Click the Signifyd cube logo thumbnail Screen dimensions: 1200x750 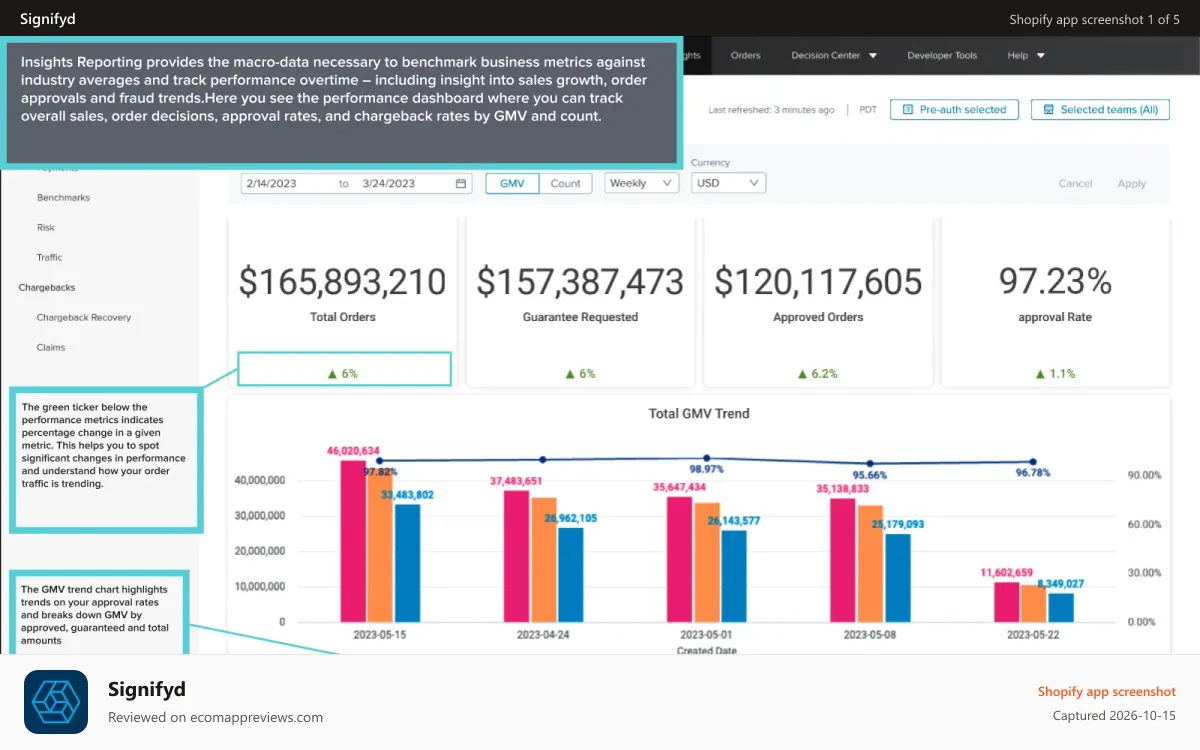(56, 702)
